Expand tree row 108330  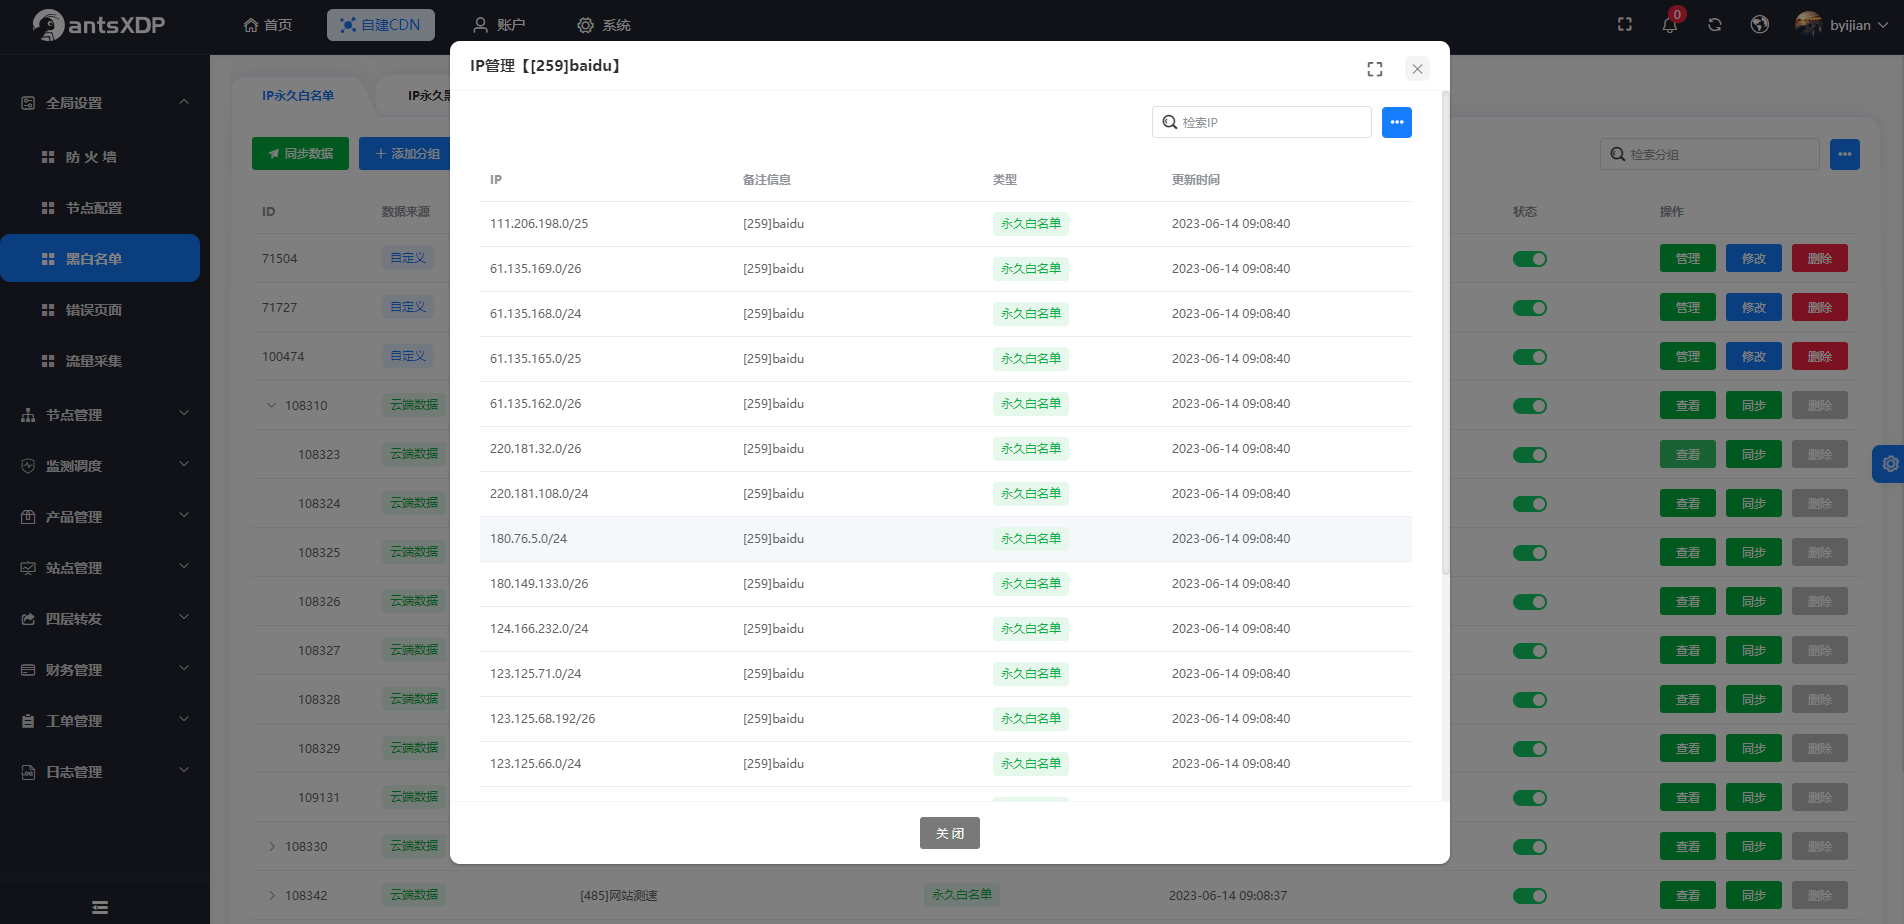click(x=272, y=847)
